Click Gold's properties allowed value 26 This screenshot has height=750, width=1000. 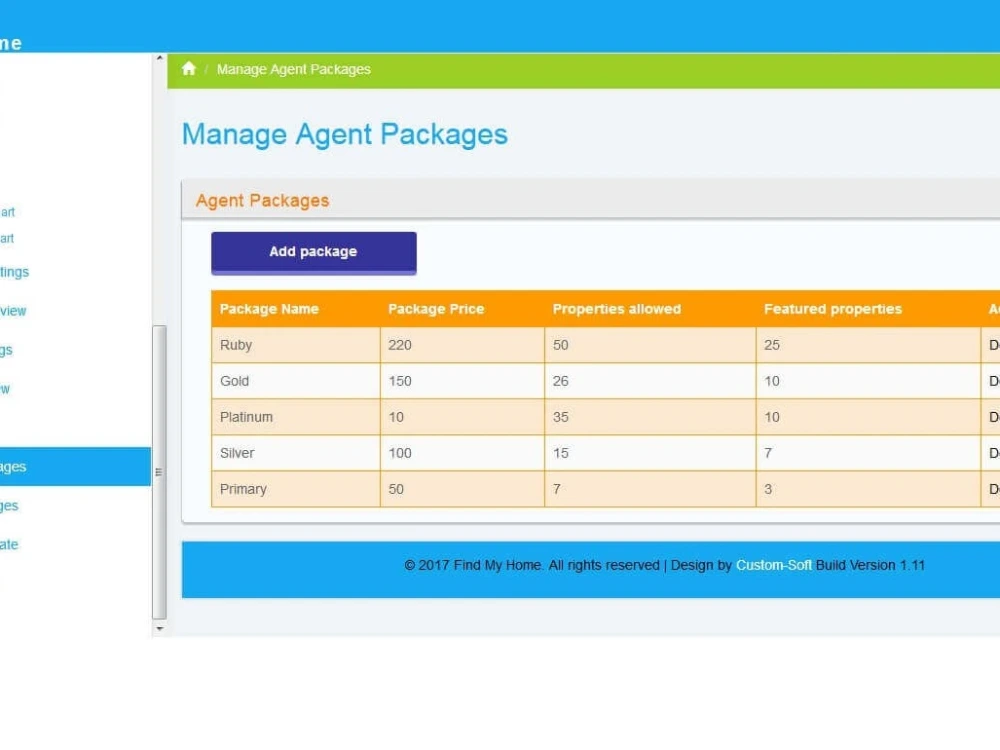pyautogui.click(x=561, y=381)
